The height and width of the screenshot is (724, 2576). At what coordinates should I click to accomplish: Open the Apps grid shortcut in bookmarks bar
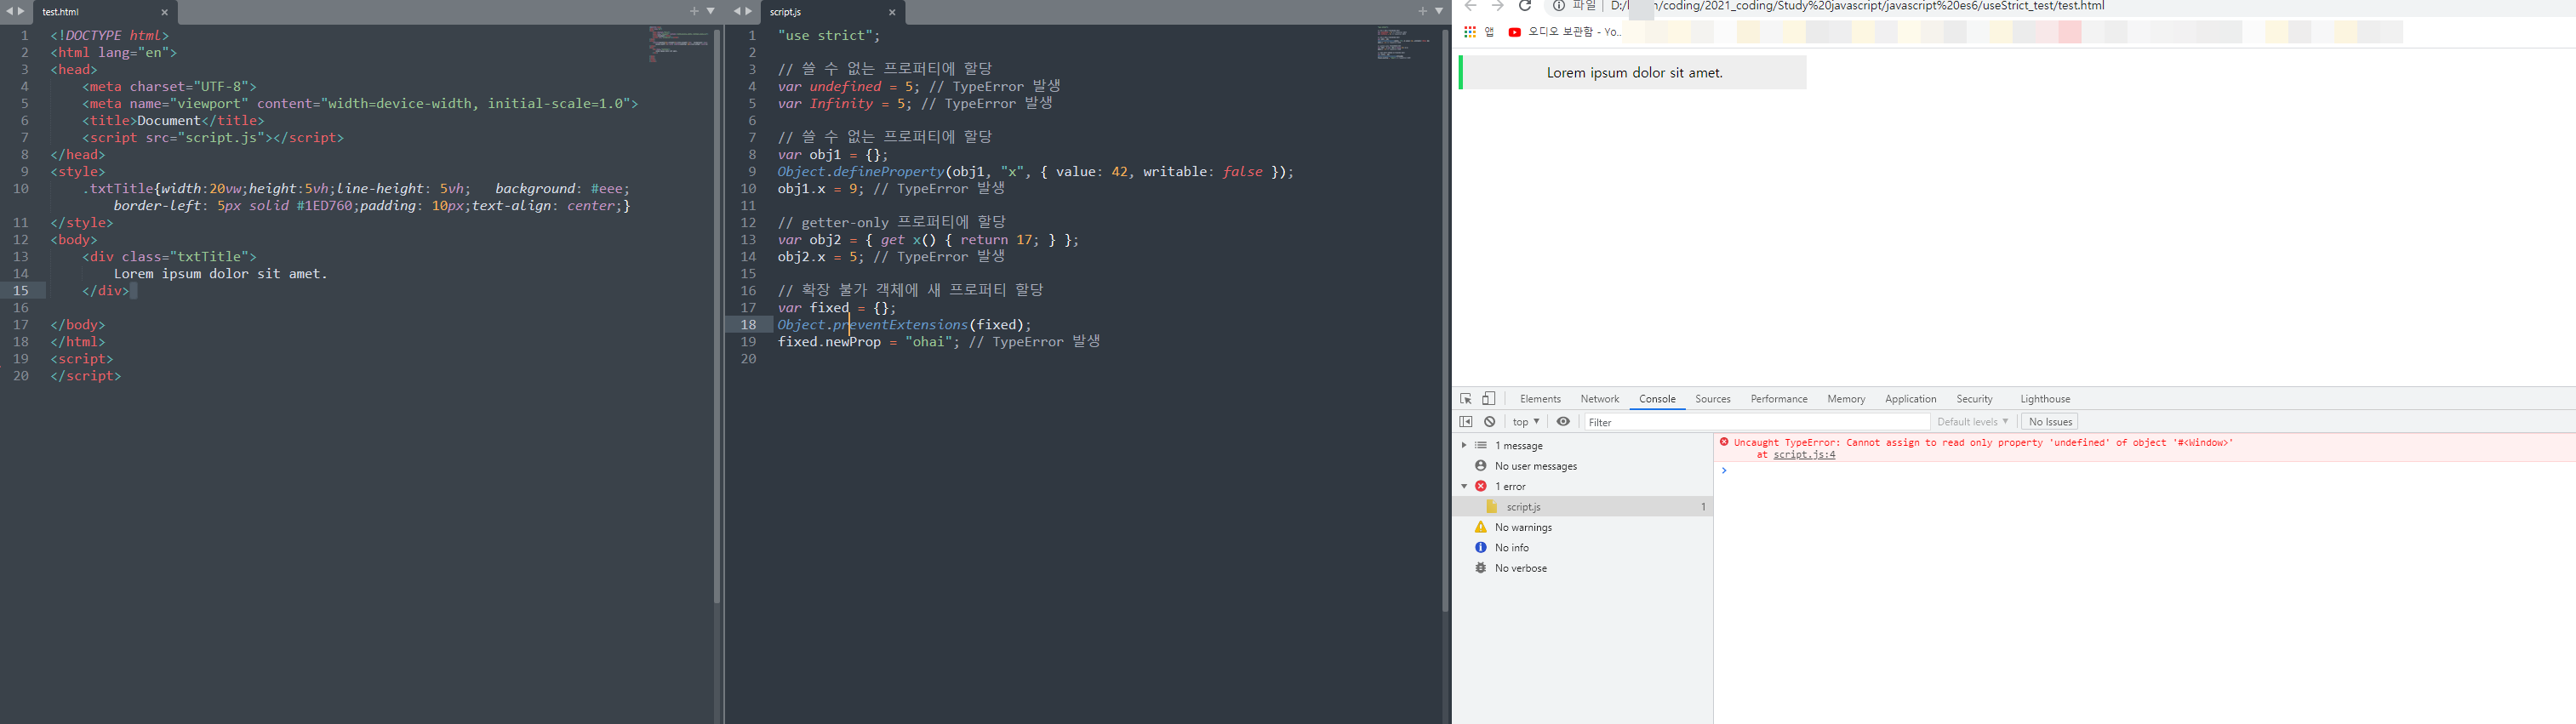pyautogui.click(x=1469, y=32)
